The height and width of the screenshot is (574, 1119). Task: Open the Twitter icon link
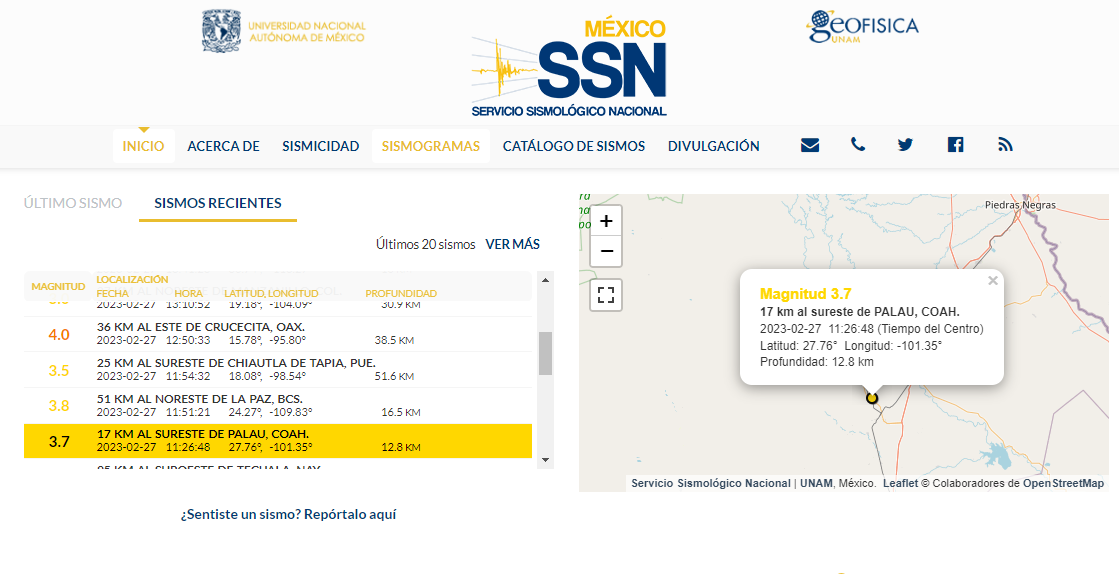906,145
